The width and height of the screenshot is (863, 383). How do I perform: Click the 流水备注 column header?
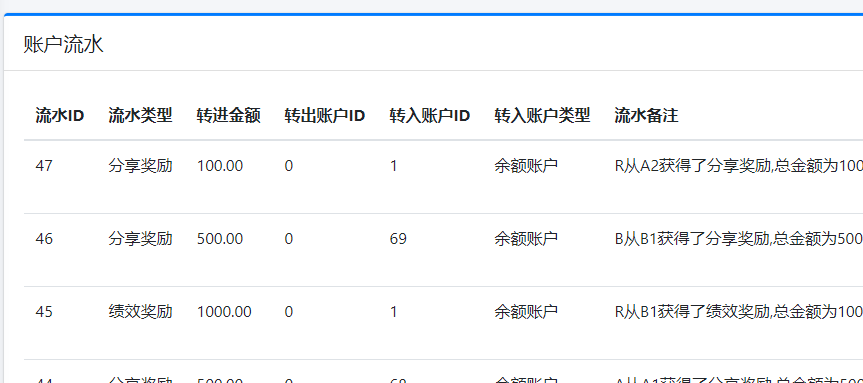[x=646, y=116]
